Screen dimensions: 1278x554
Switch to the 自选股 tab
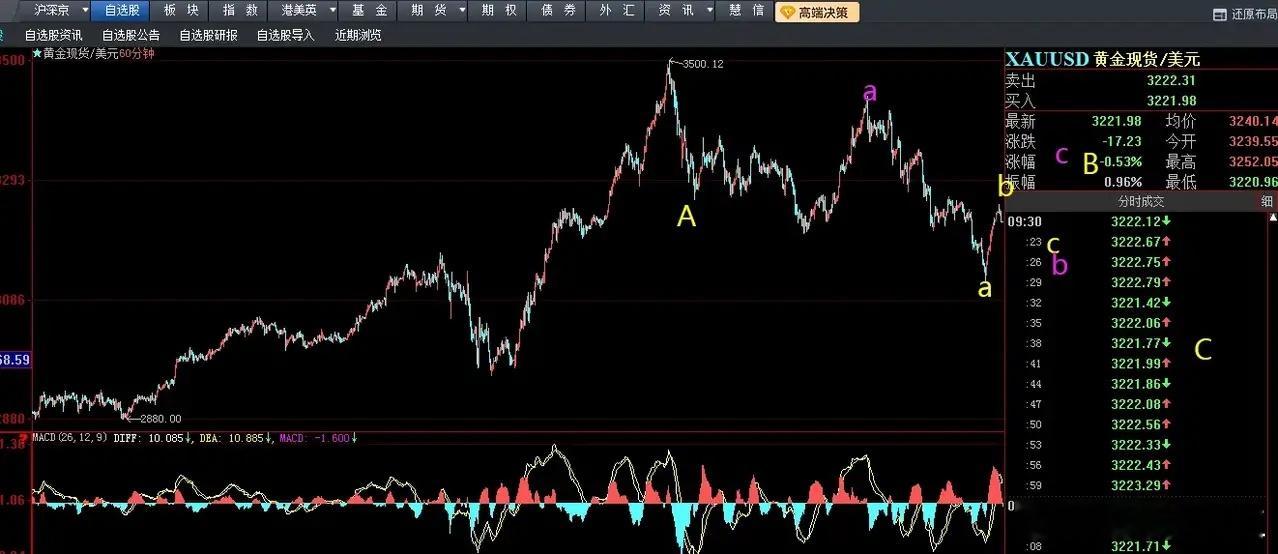coord(121,11)
